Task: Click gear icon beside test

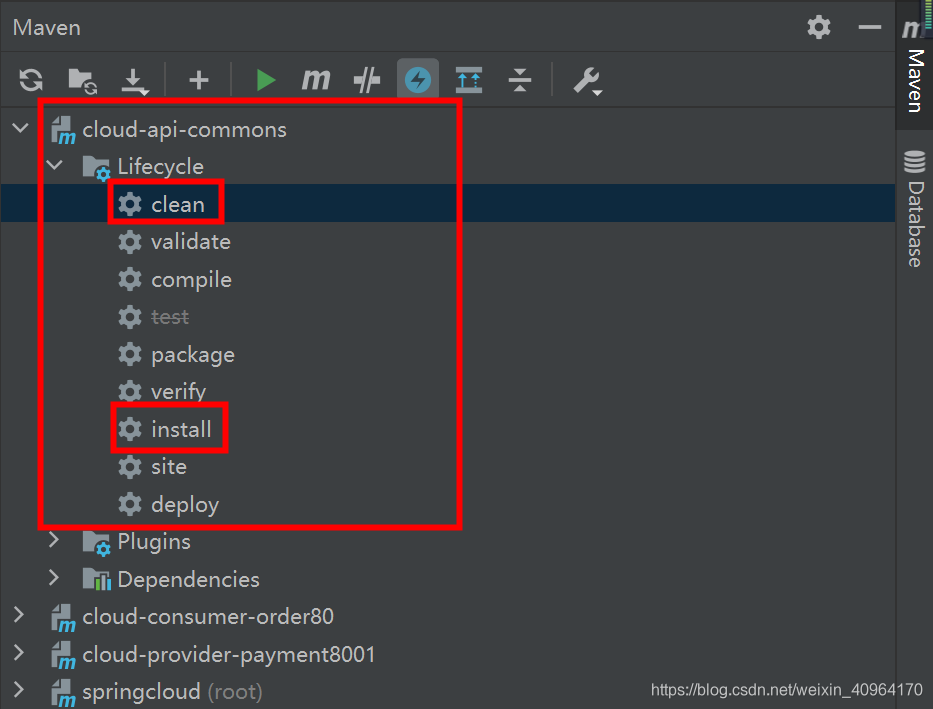Action: (x=130, y=317)
